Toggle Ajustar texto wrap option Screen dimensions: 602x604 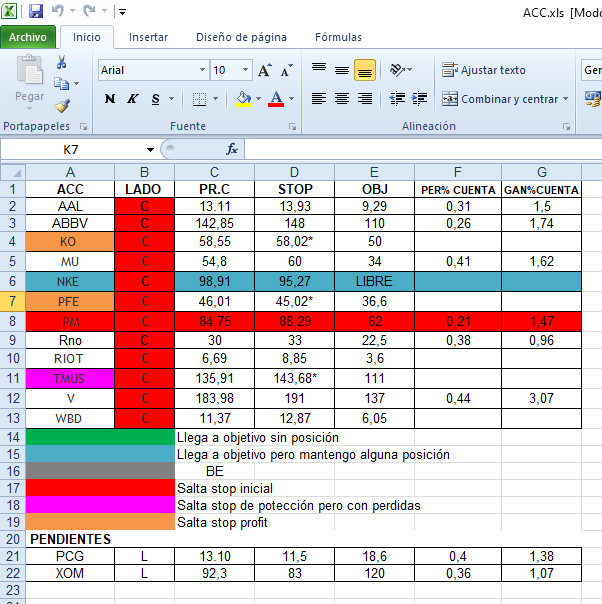pyautogui.click(x=484, y=70)
